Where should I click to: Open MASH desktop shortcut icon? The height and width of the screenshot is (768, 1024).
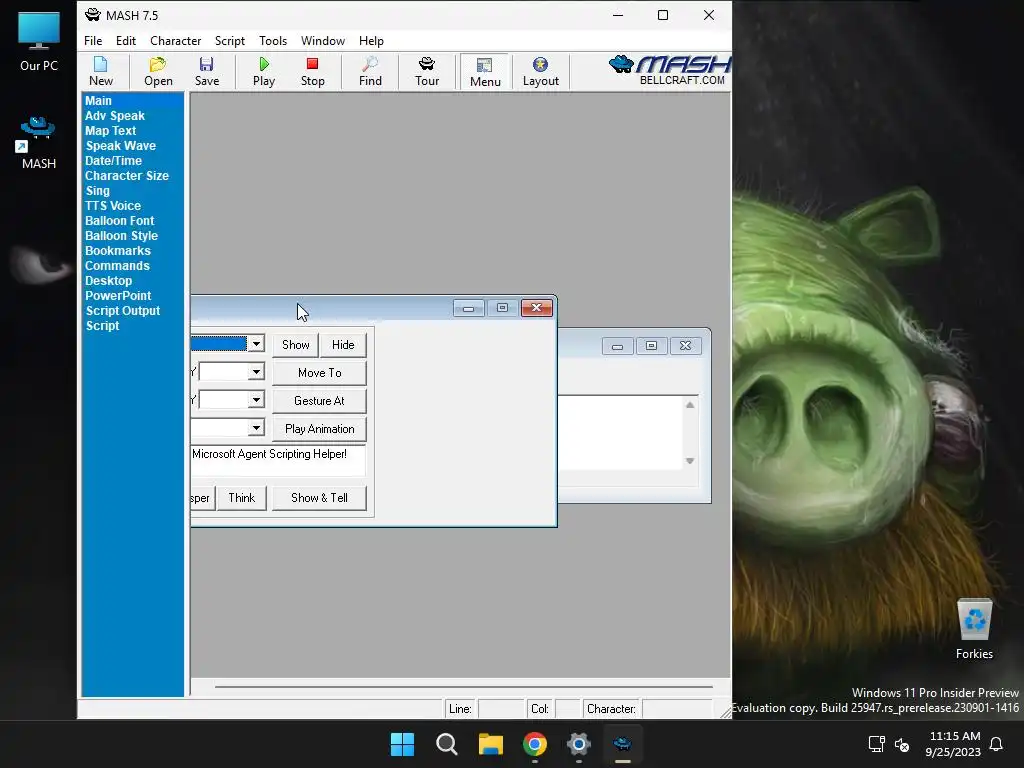tap(39, 143)
